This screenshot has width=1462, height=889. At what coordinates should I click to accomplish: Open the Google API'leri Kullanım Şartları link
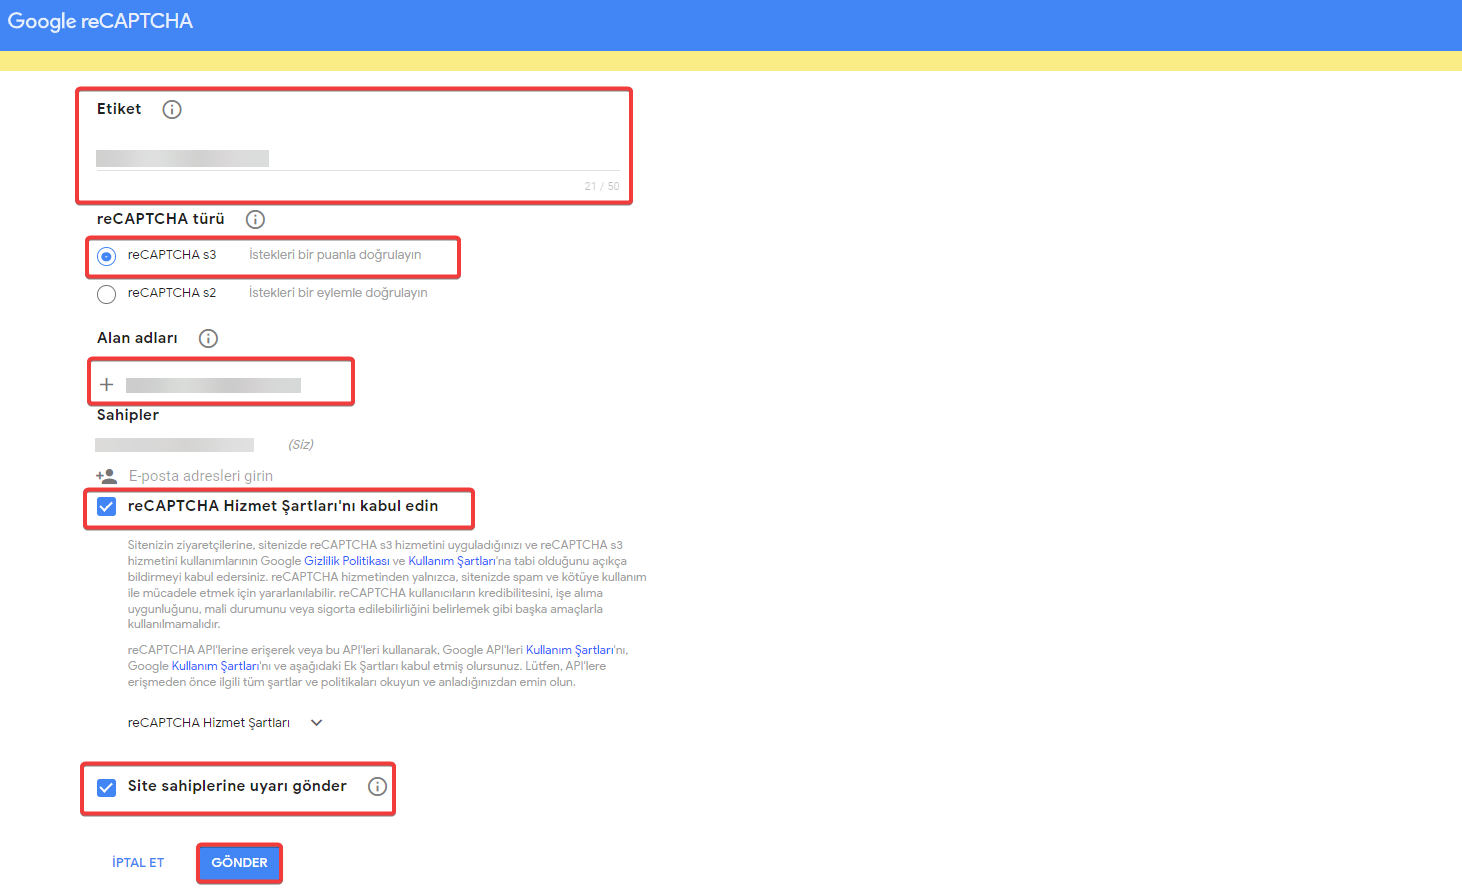[570, 650]
